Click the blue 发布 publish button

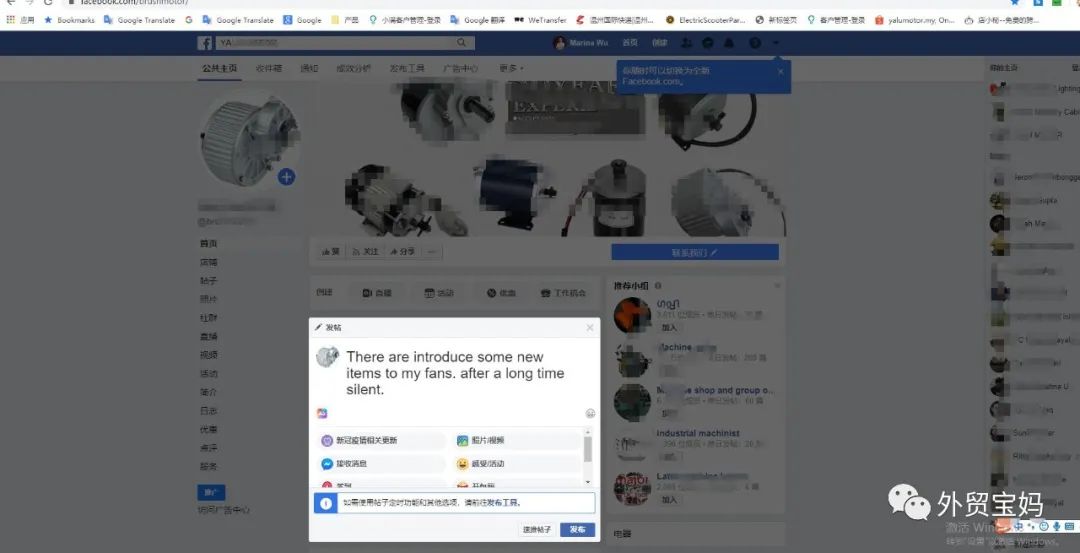[x=577, y=530]
